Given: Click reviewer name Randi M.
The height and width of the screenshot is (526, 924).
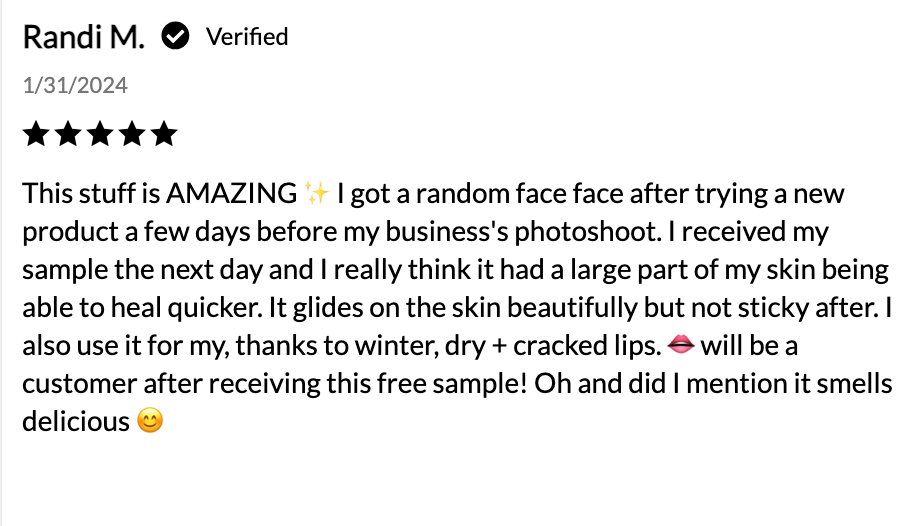Looking at the screenshot, I should (x=83, y=38).
